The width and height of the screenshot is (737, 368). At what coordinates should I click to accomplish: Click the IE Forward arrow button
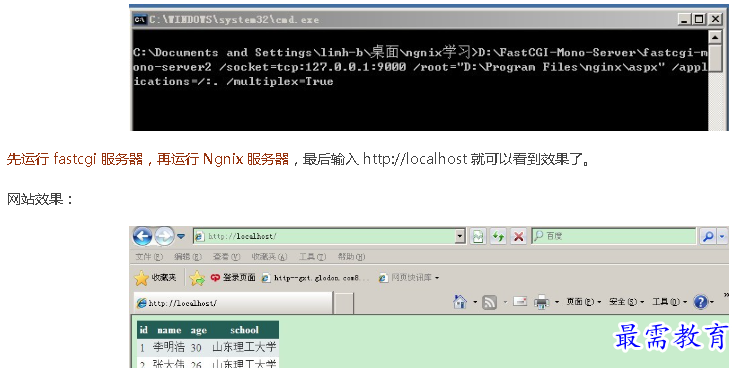click(164, 236)
